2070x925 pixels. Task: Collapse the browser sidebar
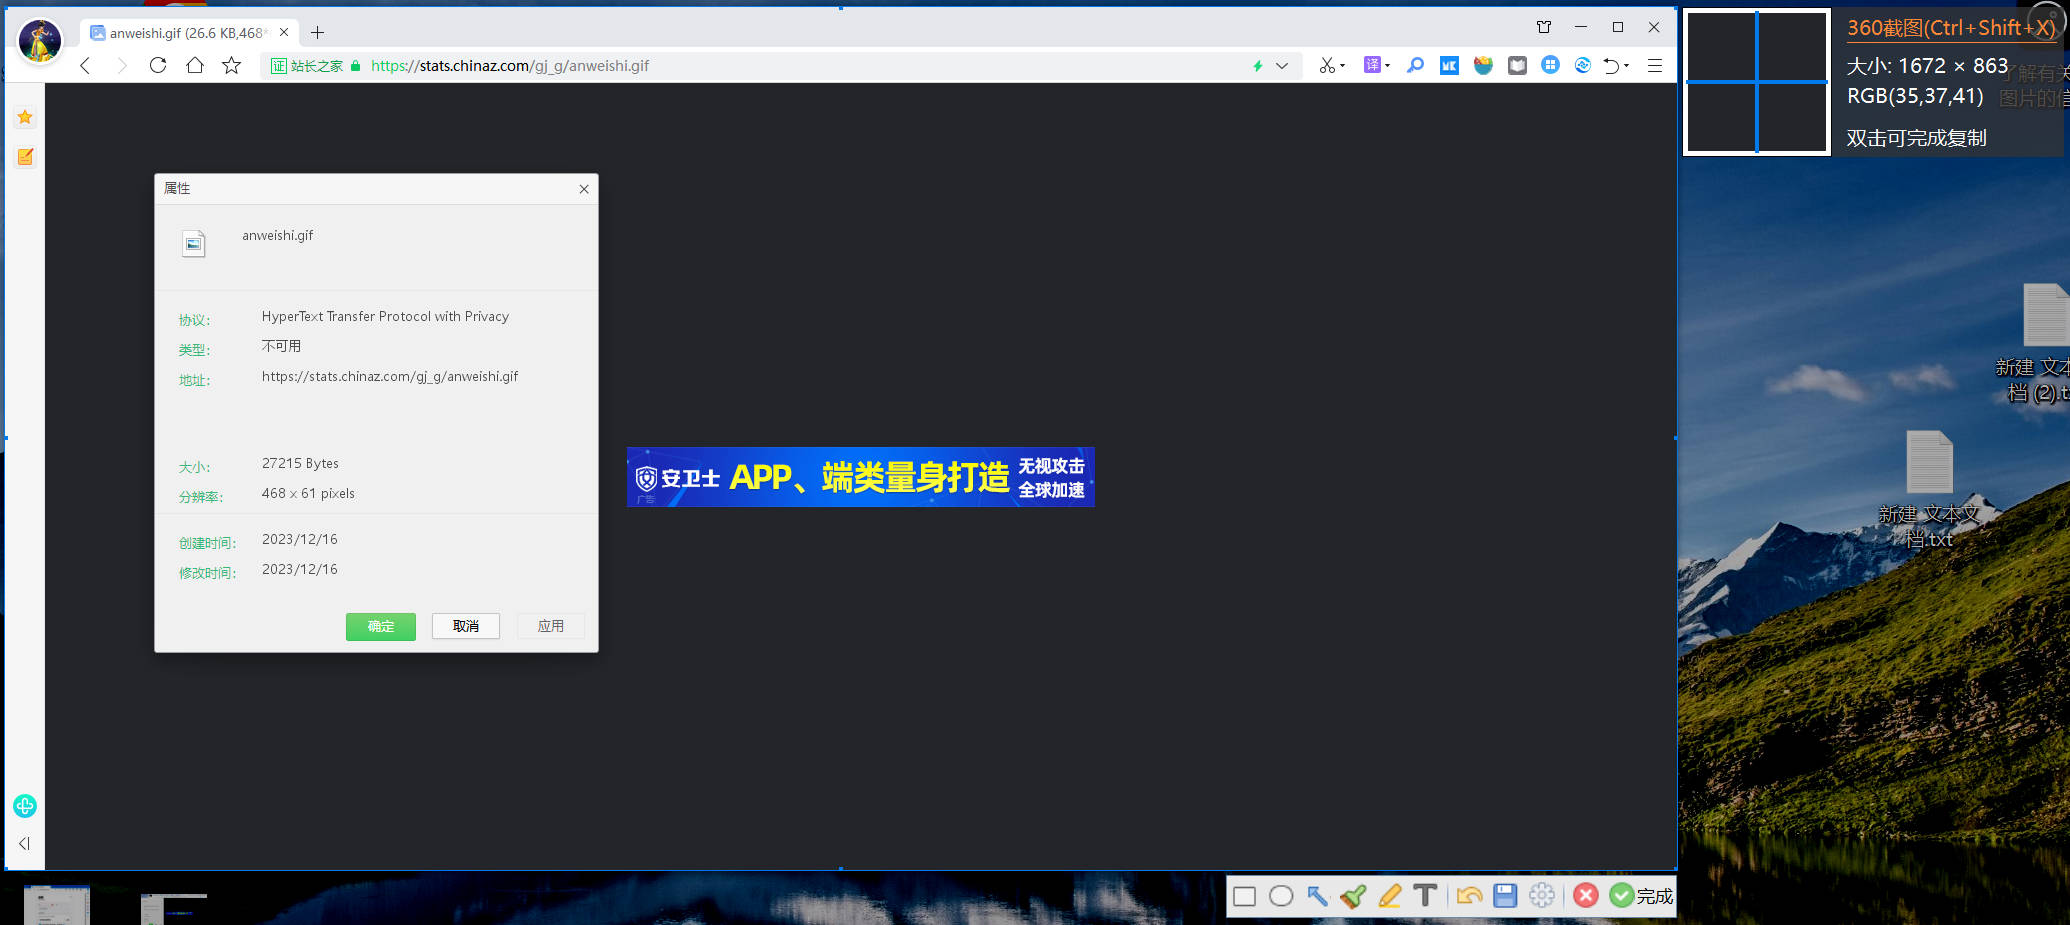25,844
